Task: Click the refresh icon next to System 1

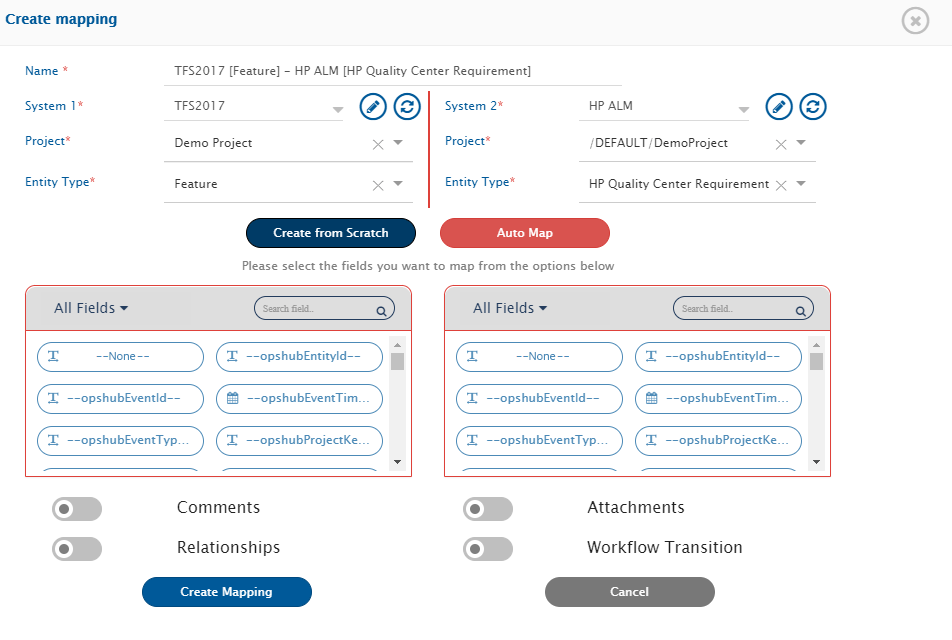Action: coord(406,106)
